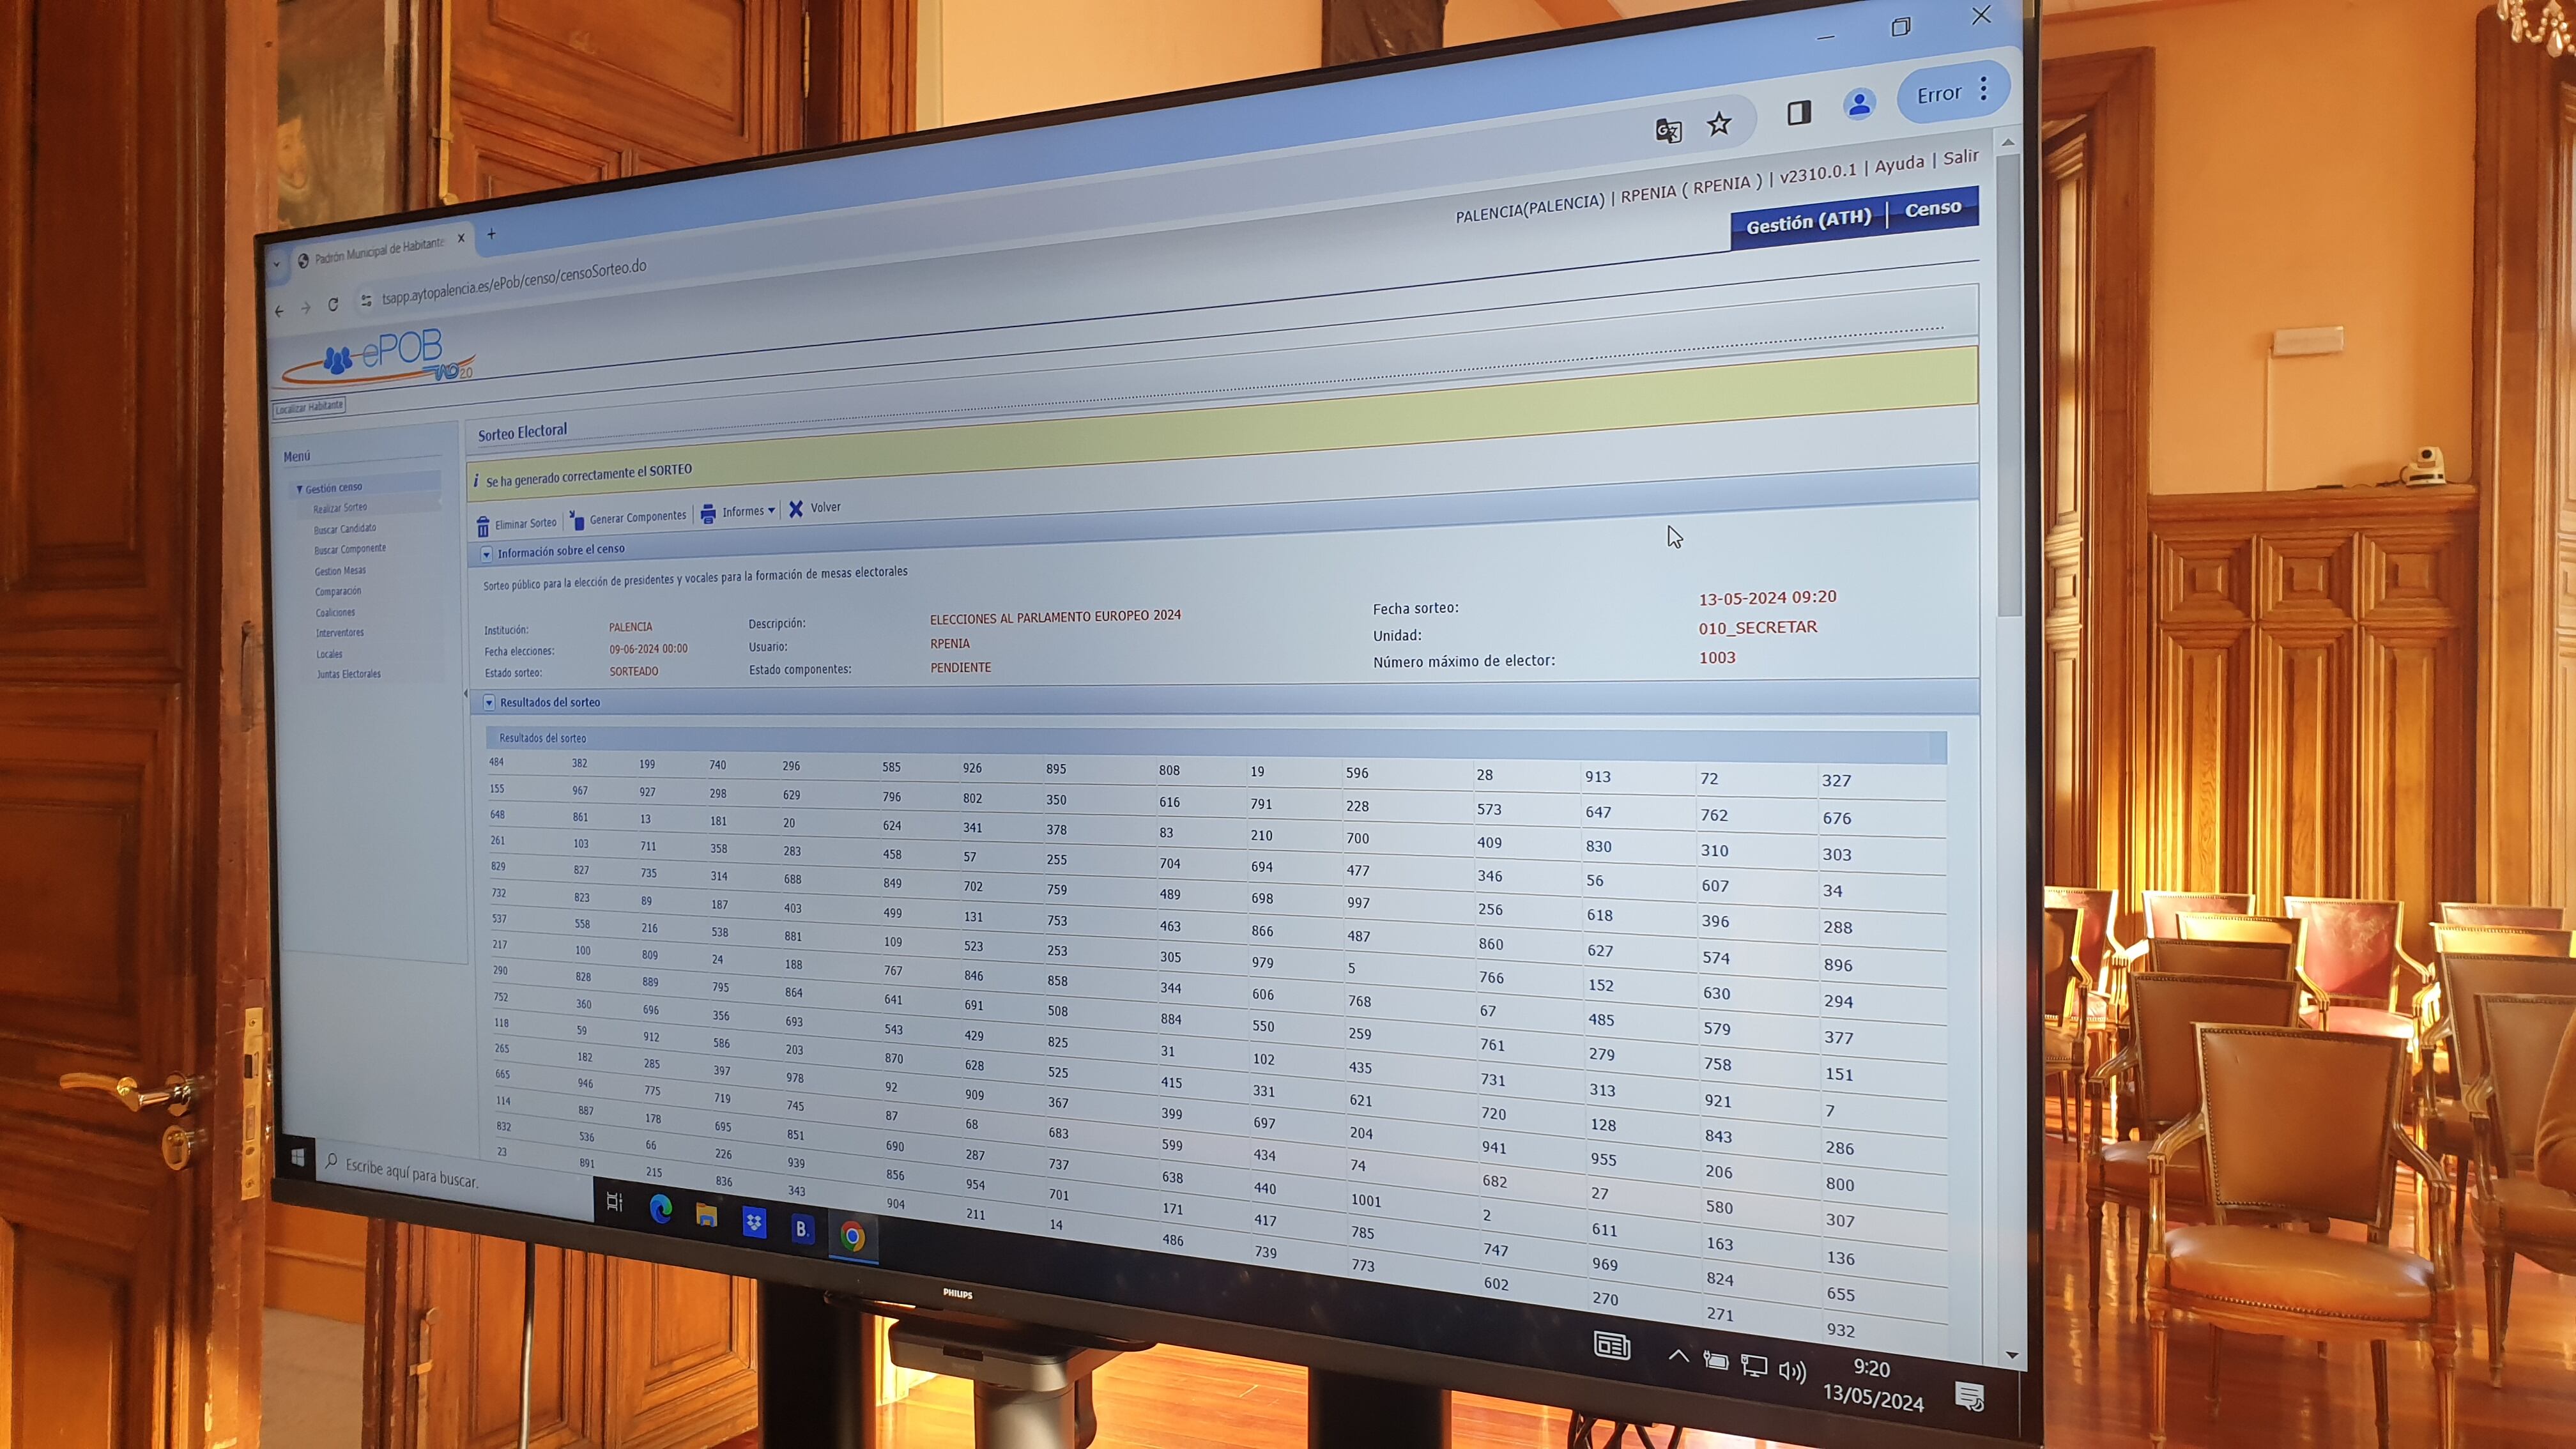
Task: Click the page vertical scrollbar thumb
Action: click(2008, 385)
